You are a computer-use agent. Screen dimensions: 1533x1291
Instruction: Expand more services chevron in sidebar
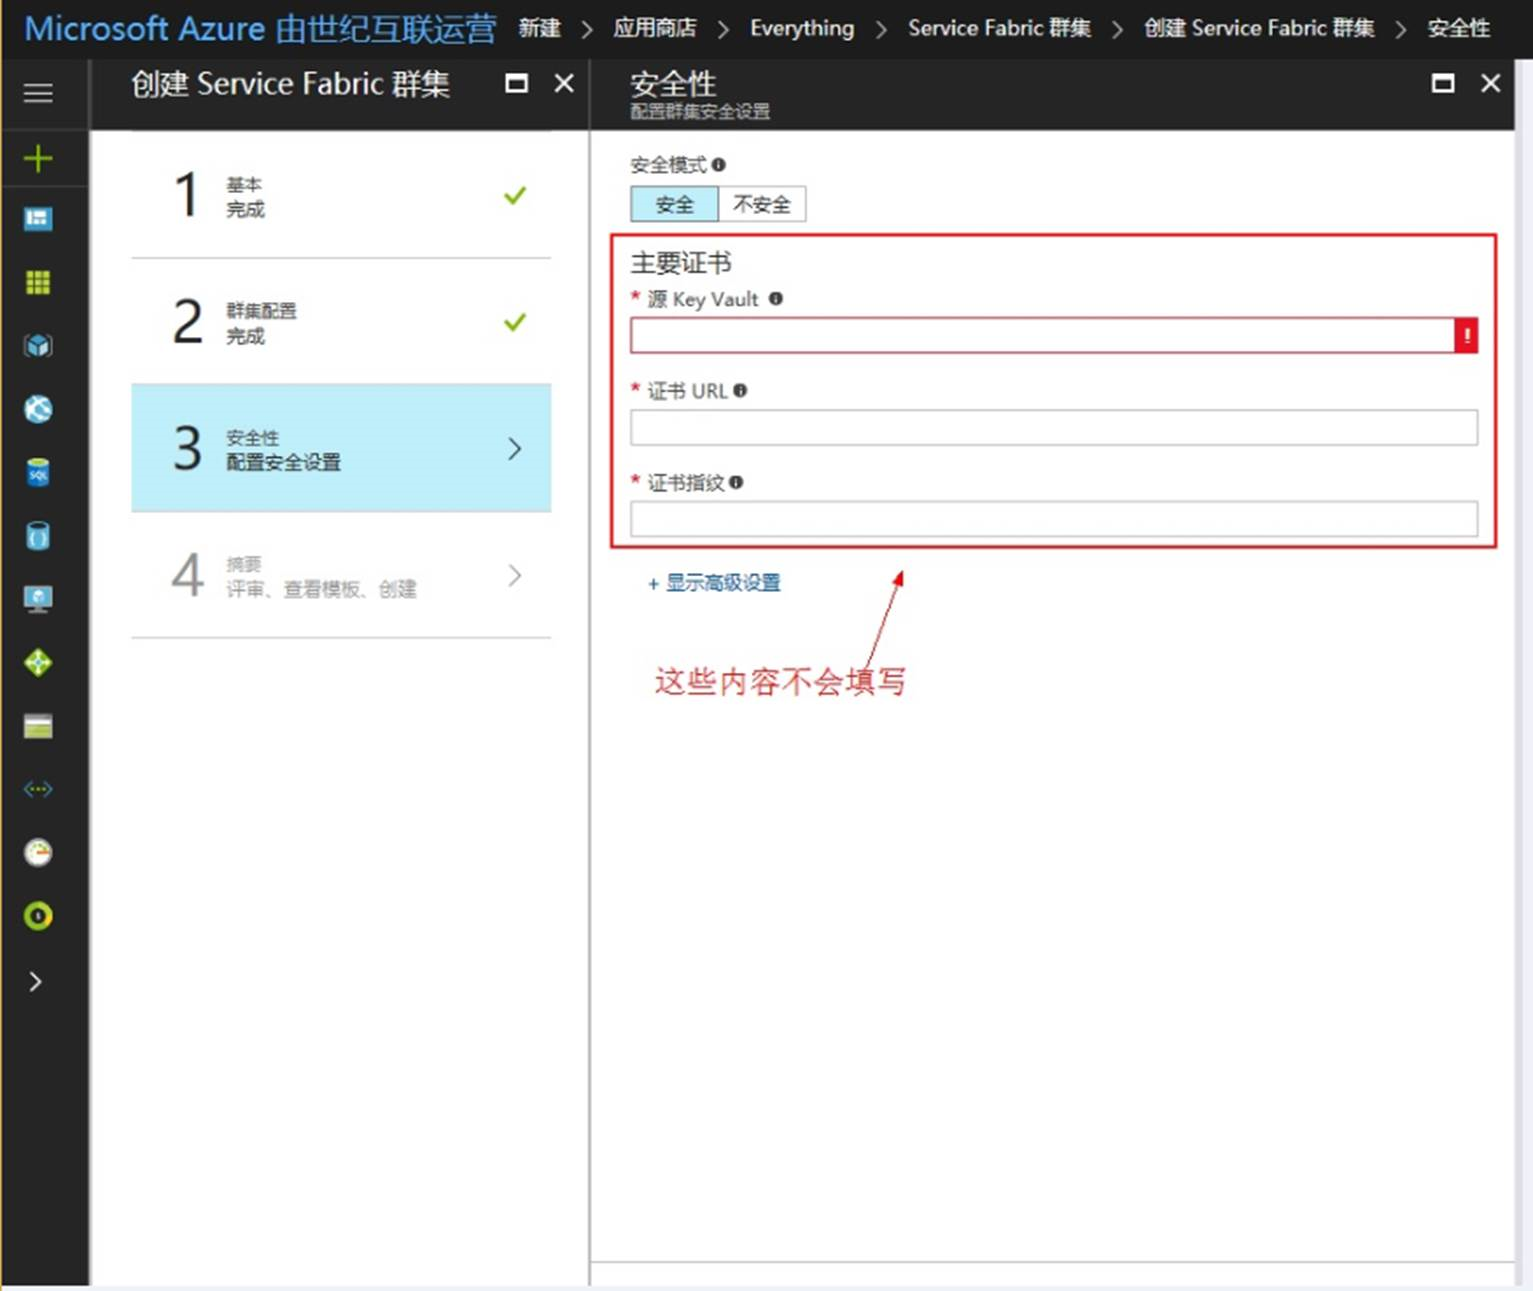coord(36,981)
